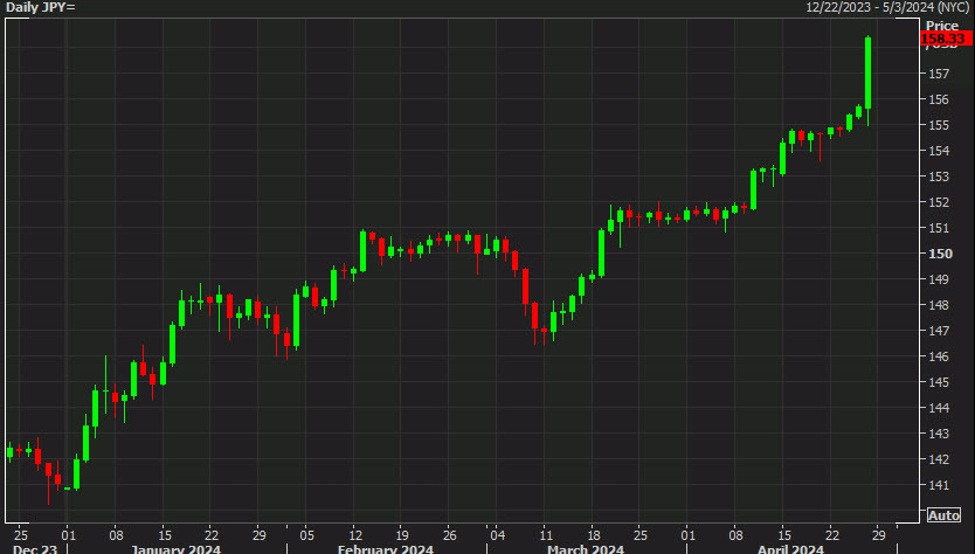Image resolution: width=975 pixels, height=554 pixels.
Task: Click the 148 price axis label
Action: pos(939,305)
